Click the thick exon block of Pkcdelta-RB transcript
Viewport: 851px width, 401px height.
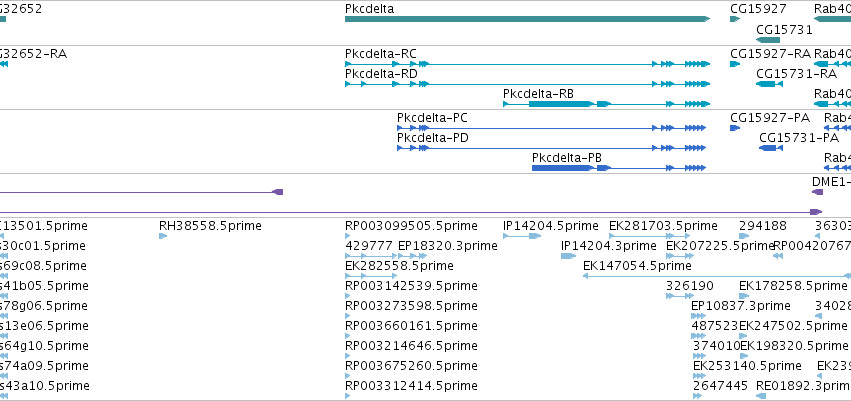click(x=560, y=104)
